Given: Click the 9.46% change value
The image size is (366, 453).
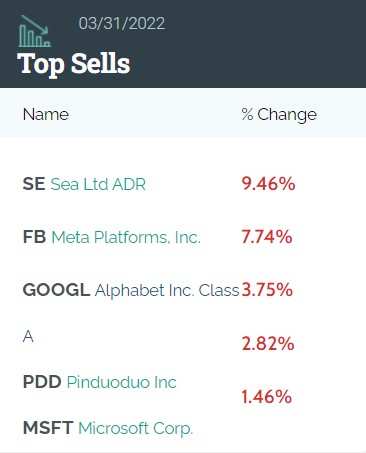Looking at the screenshot, I should [x=268, y=184].
